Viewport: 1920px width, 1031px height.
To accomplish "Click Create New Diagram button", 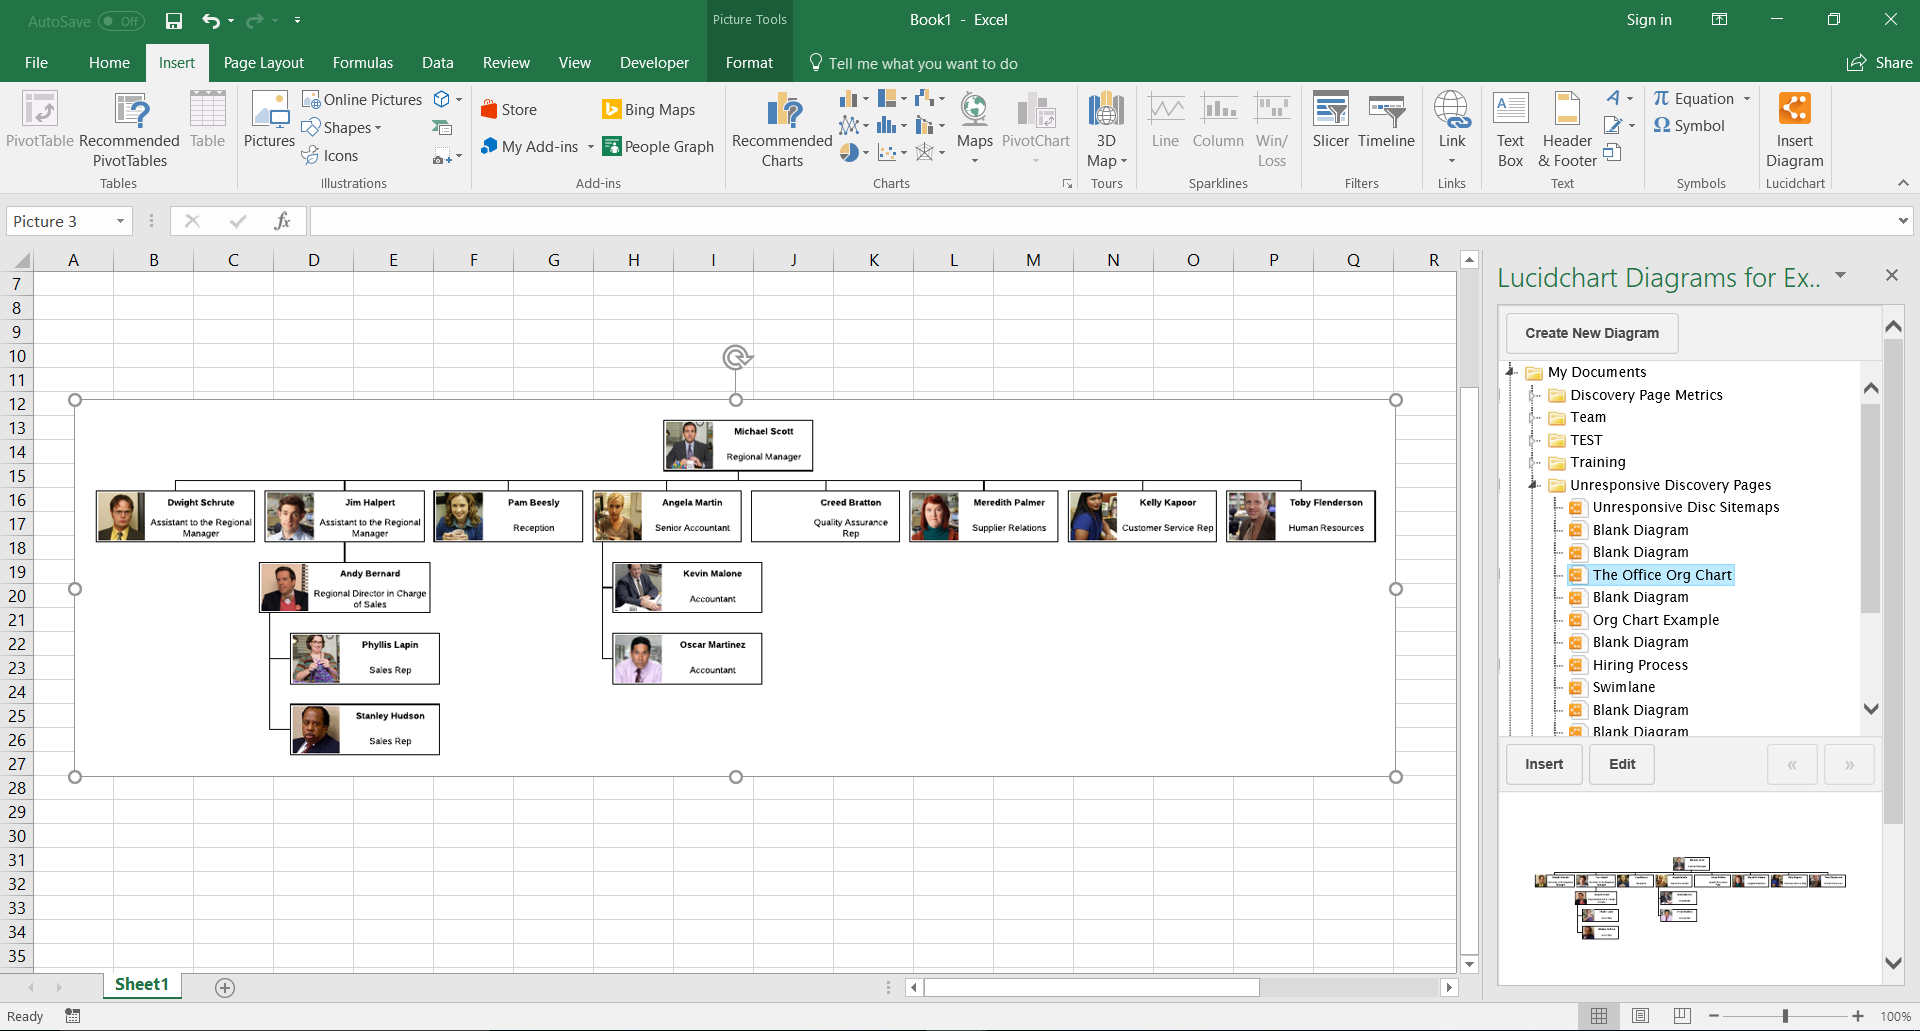I will coord(1592,333).
